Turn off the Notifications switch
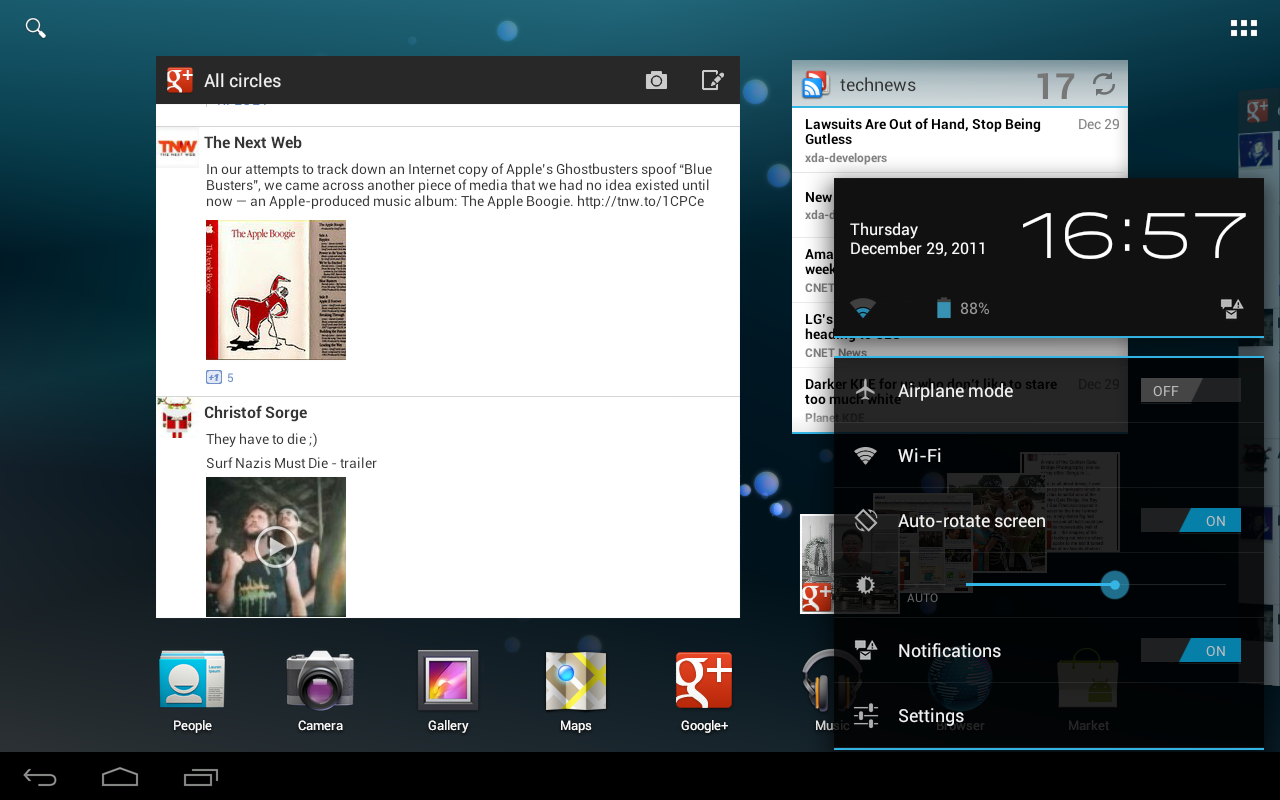1280x800 pixels. pyautogui.click(x=1190, y=651)
